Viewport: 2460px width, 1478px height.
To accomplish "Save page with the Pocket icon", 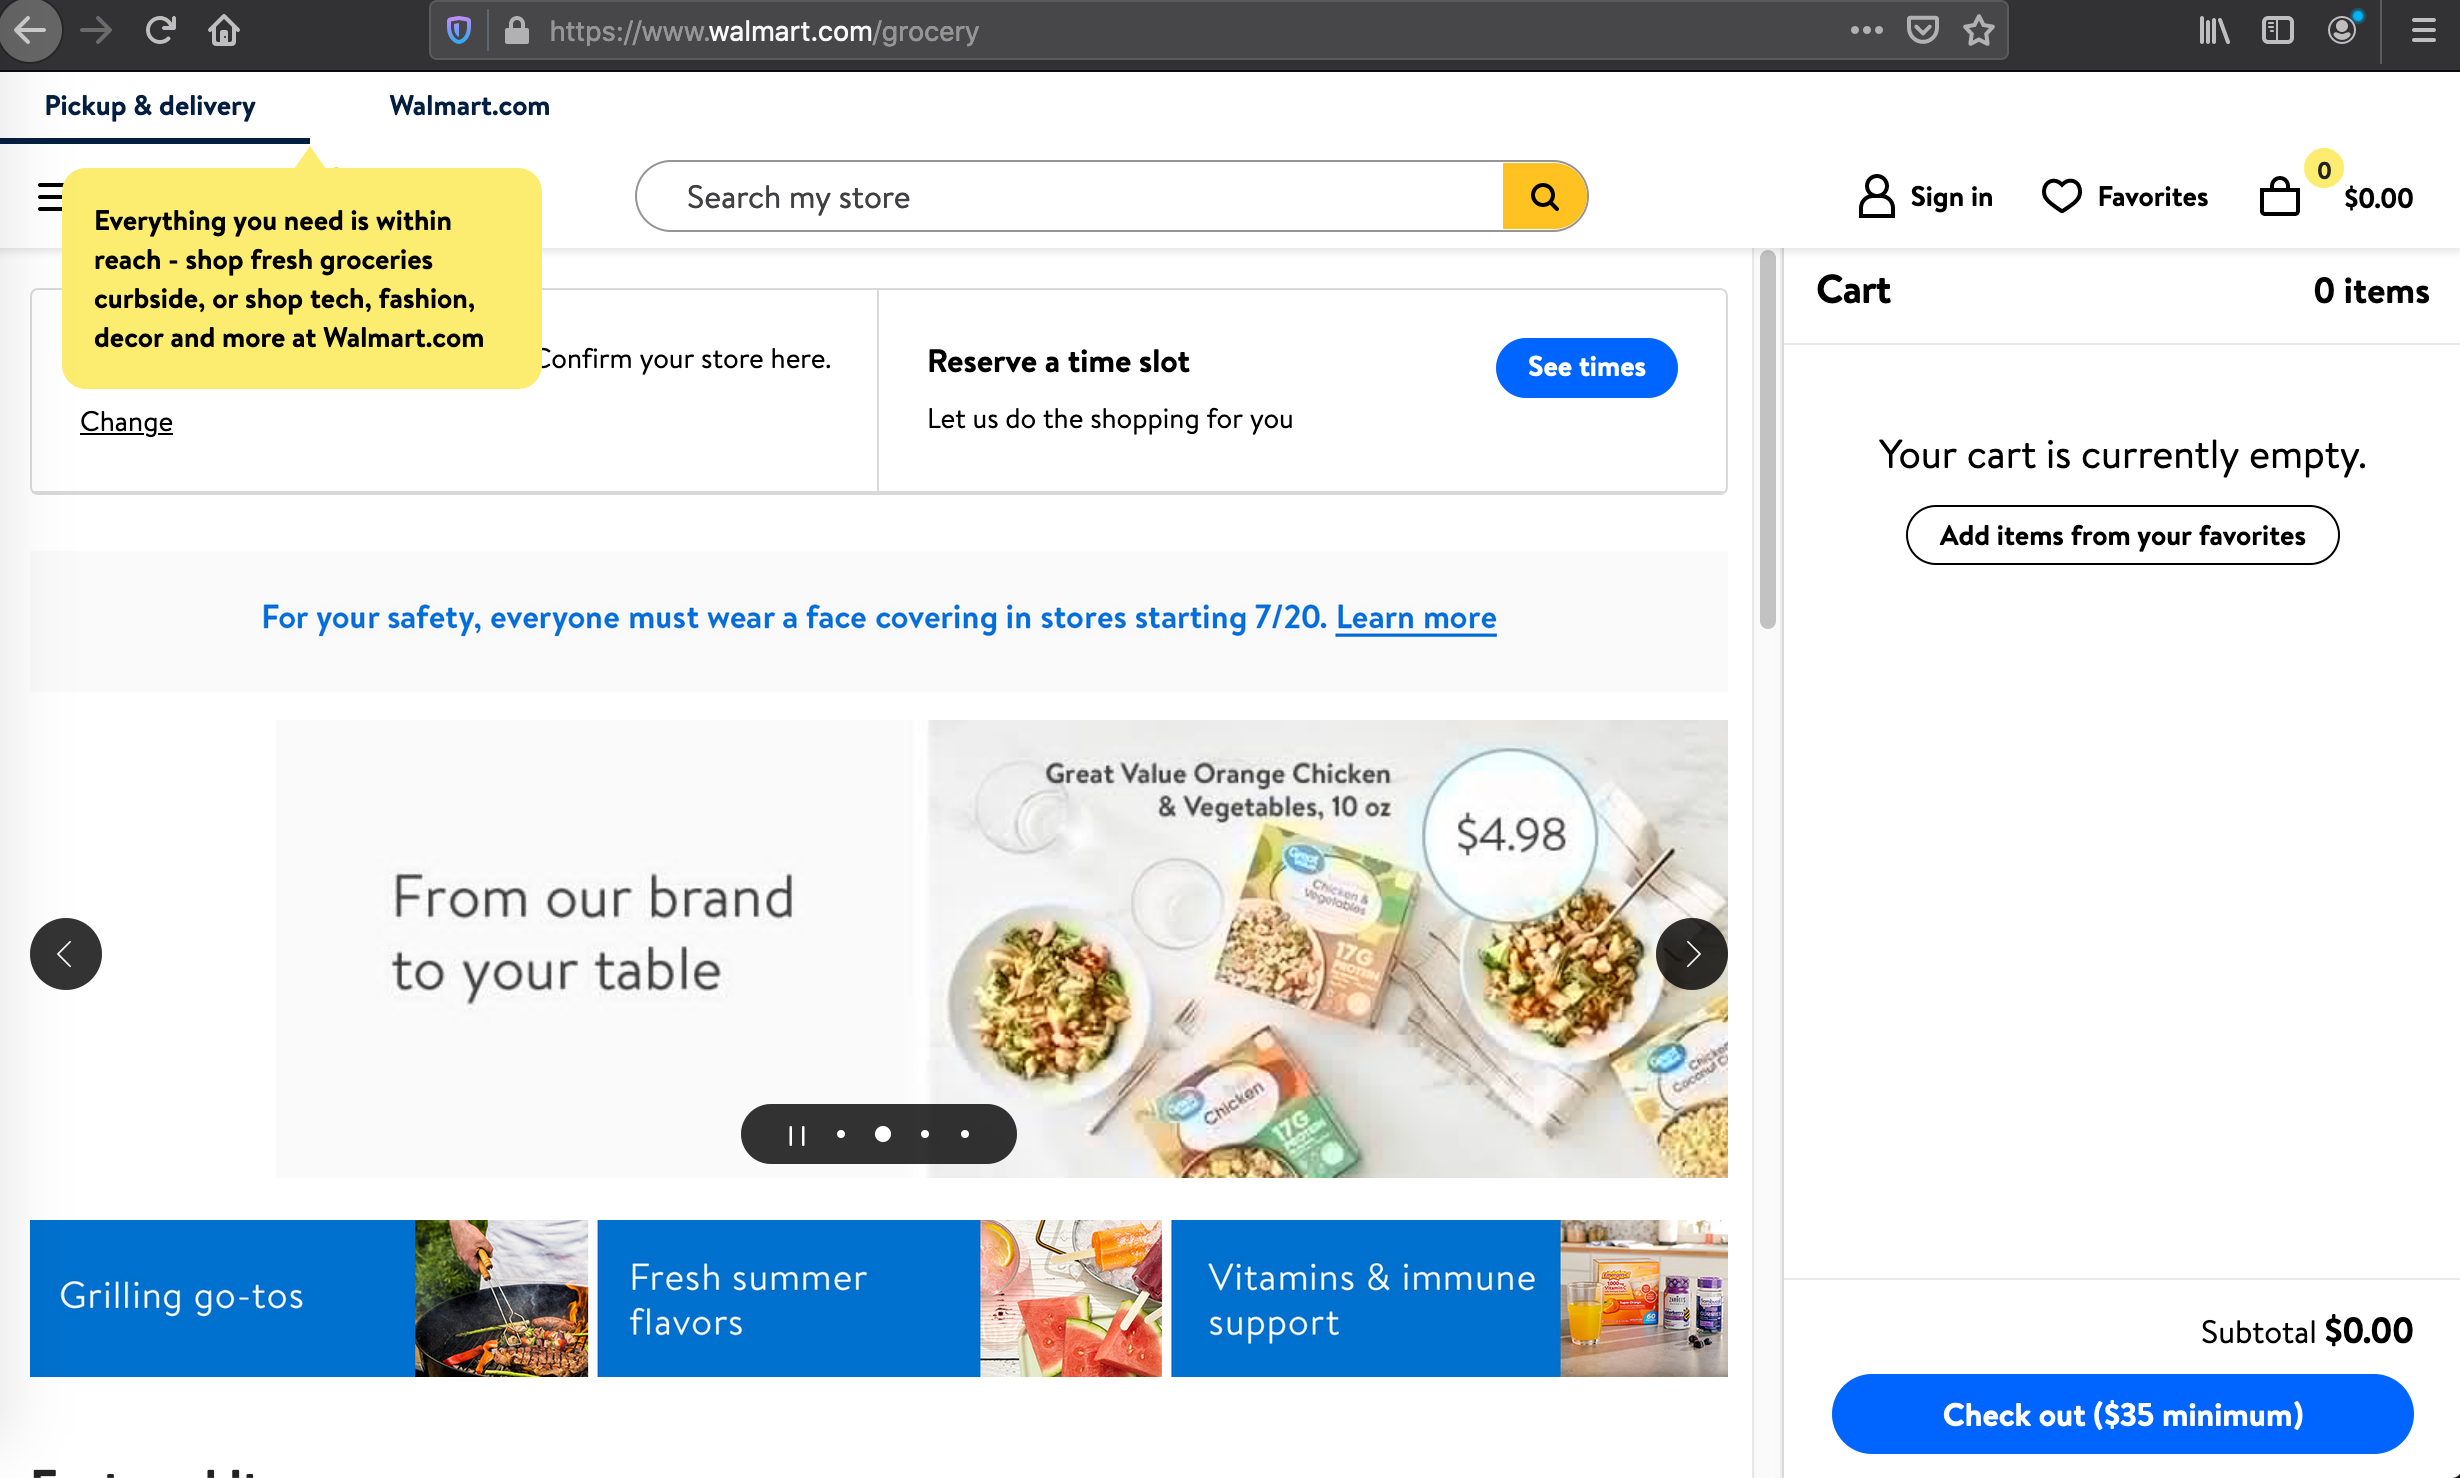I will tap(1922, 30).
